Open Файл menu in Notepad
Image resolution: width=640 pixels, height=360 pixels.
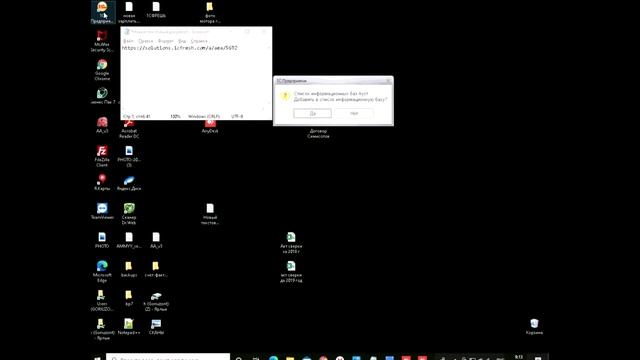128,41
